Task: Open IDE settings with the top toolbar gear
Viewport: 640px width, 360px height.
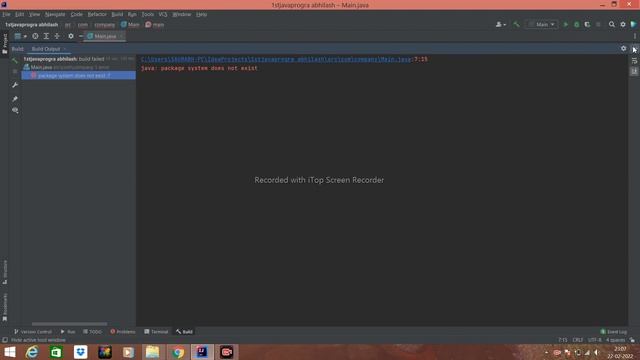Action: [x=623, y=24]
